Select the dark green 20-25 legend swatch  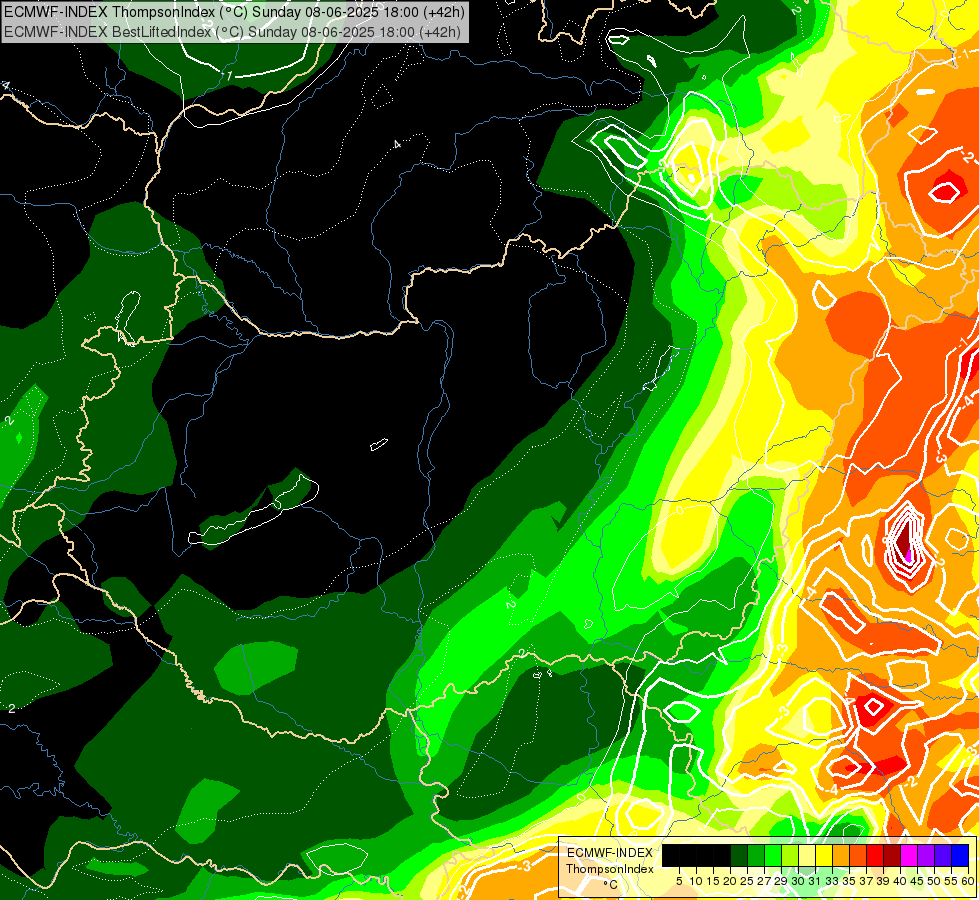(739, 855)
